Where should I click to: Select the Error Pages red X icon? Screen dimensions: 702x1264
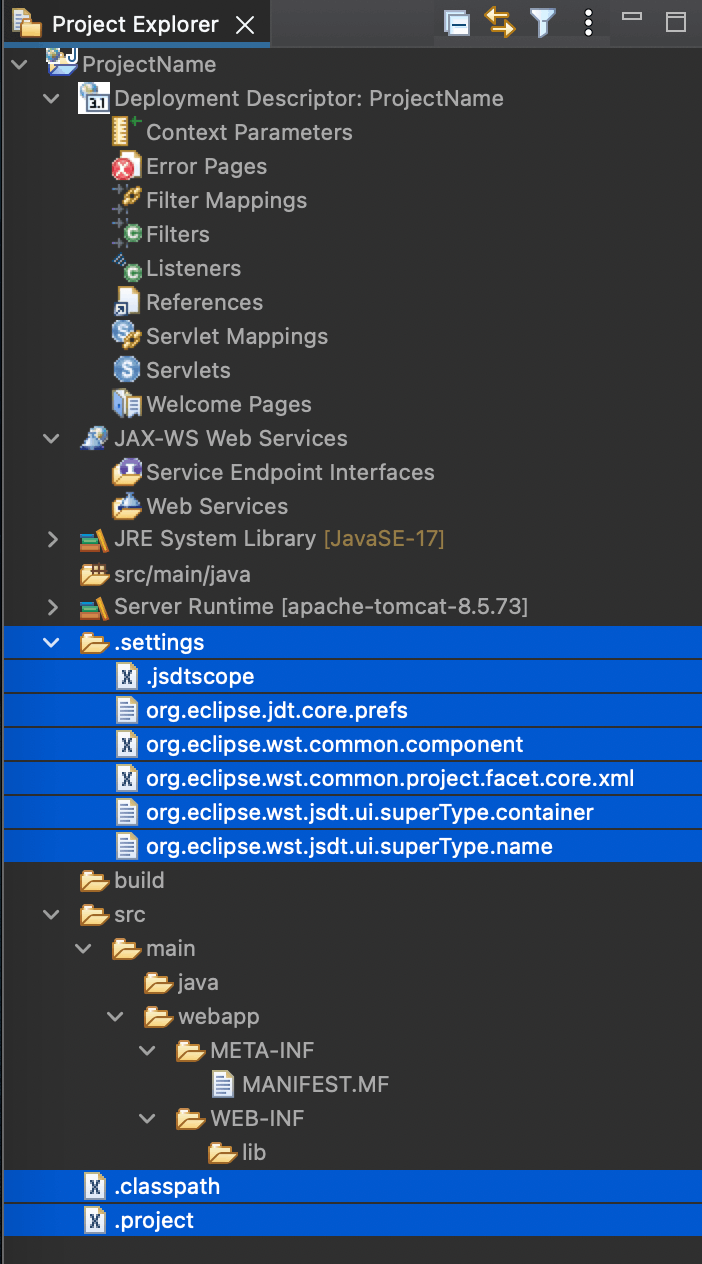[126, 167]
